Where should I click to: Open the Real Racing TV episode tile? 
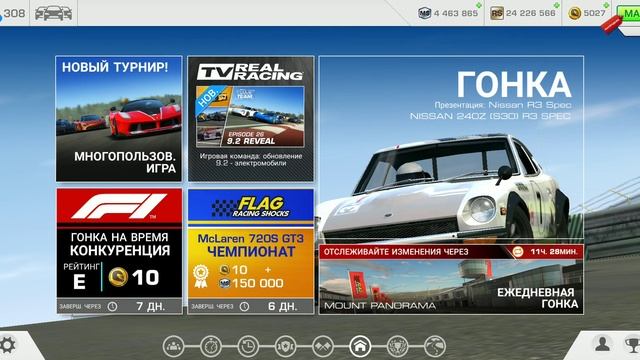point(251,119)
